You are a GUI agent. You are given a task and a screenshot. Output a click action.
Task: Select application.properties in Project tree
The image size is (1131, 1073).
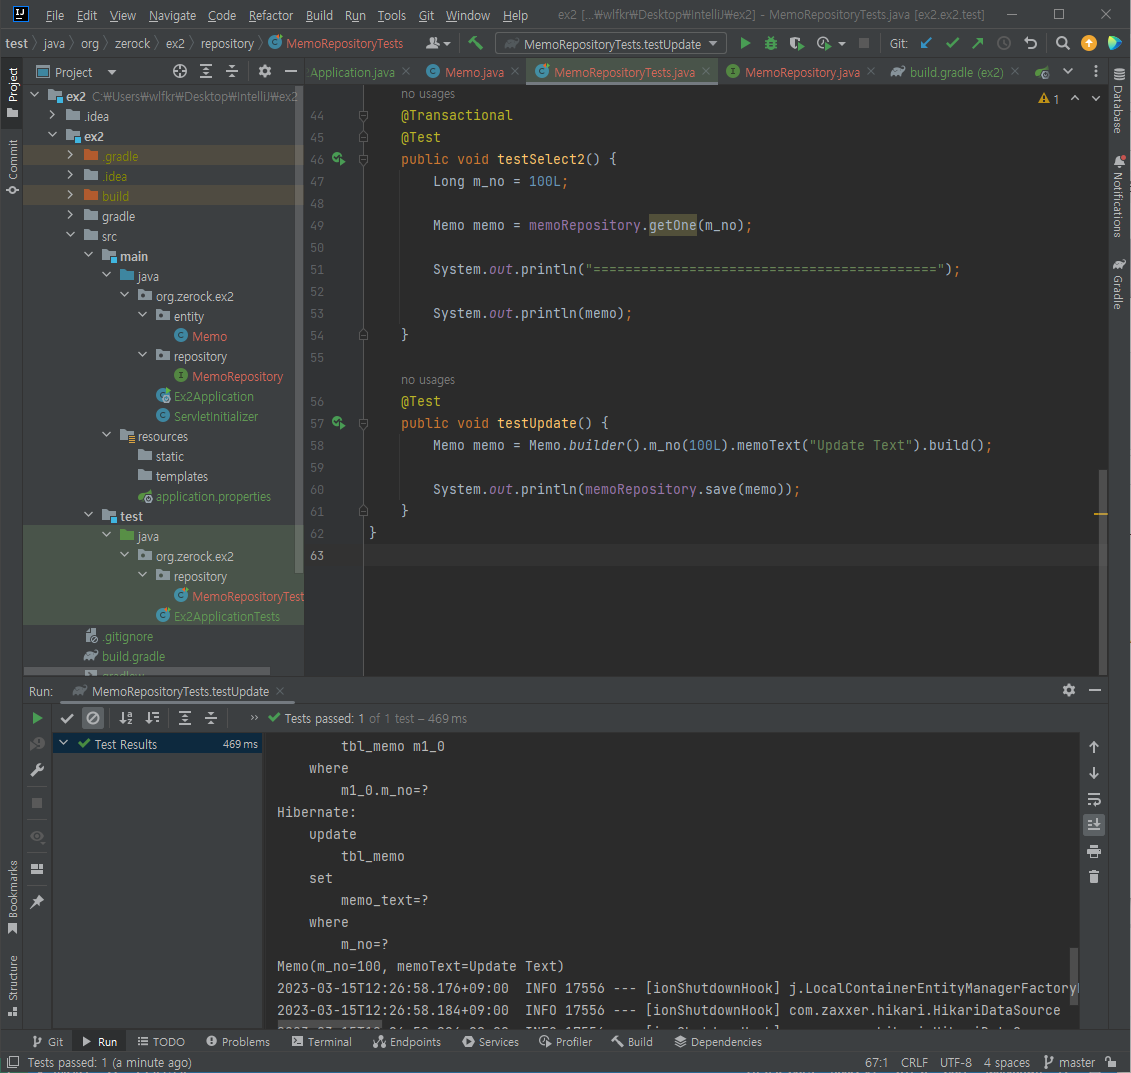pos(213,496)
